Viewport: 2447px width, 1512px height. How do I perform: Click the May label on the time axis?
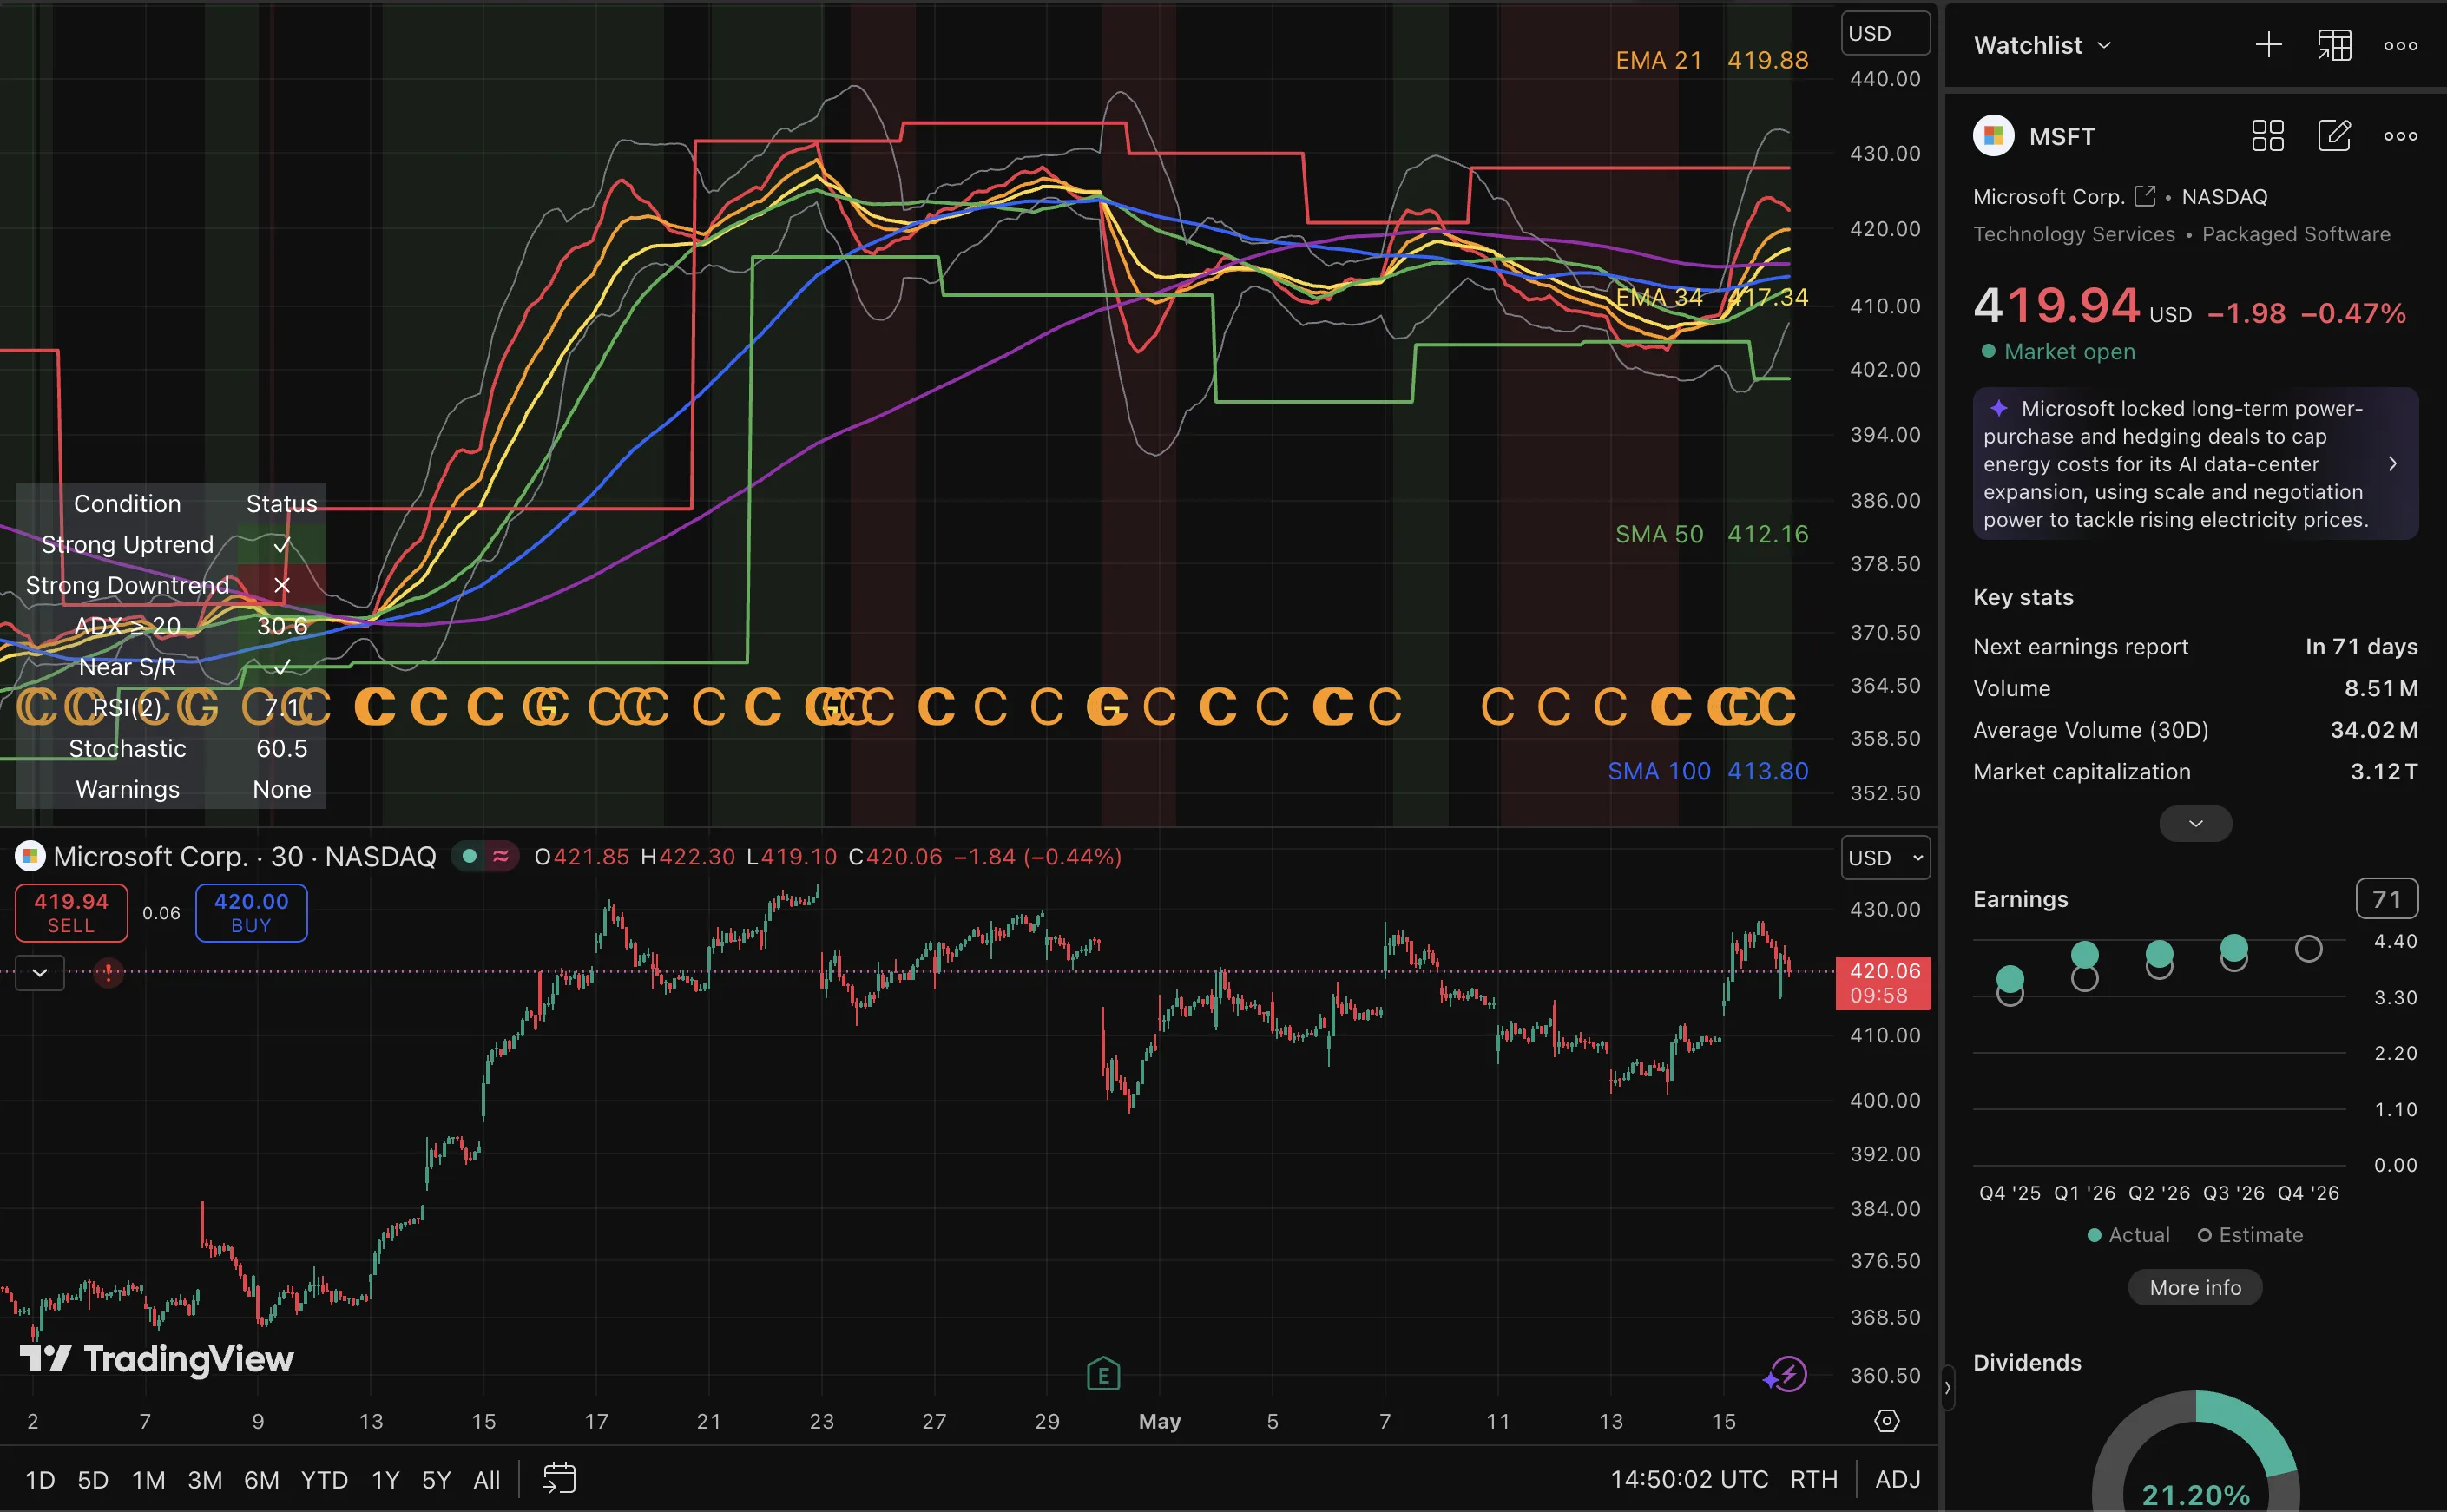pyautogui.click(x=1159, y=1421)
